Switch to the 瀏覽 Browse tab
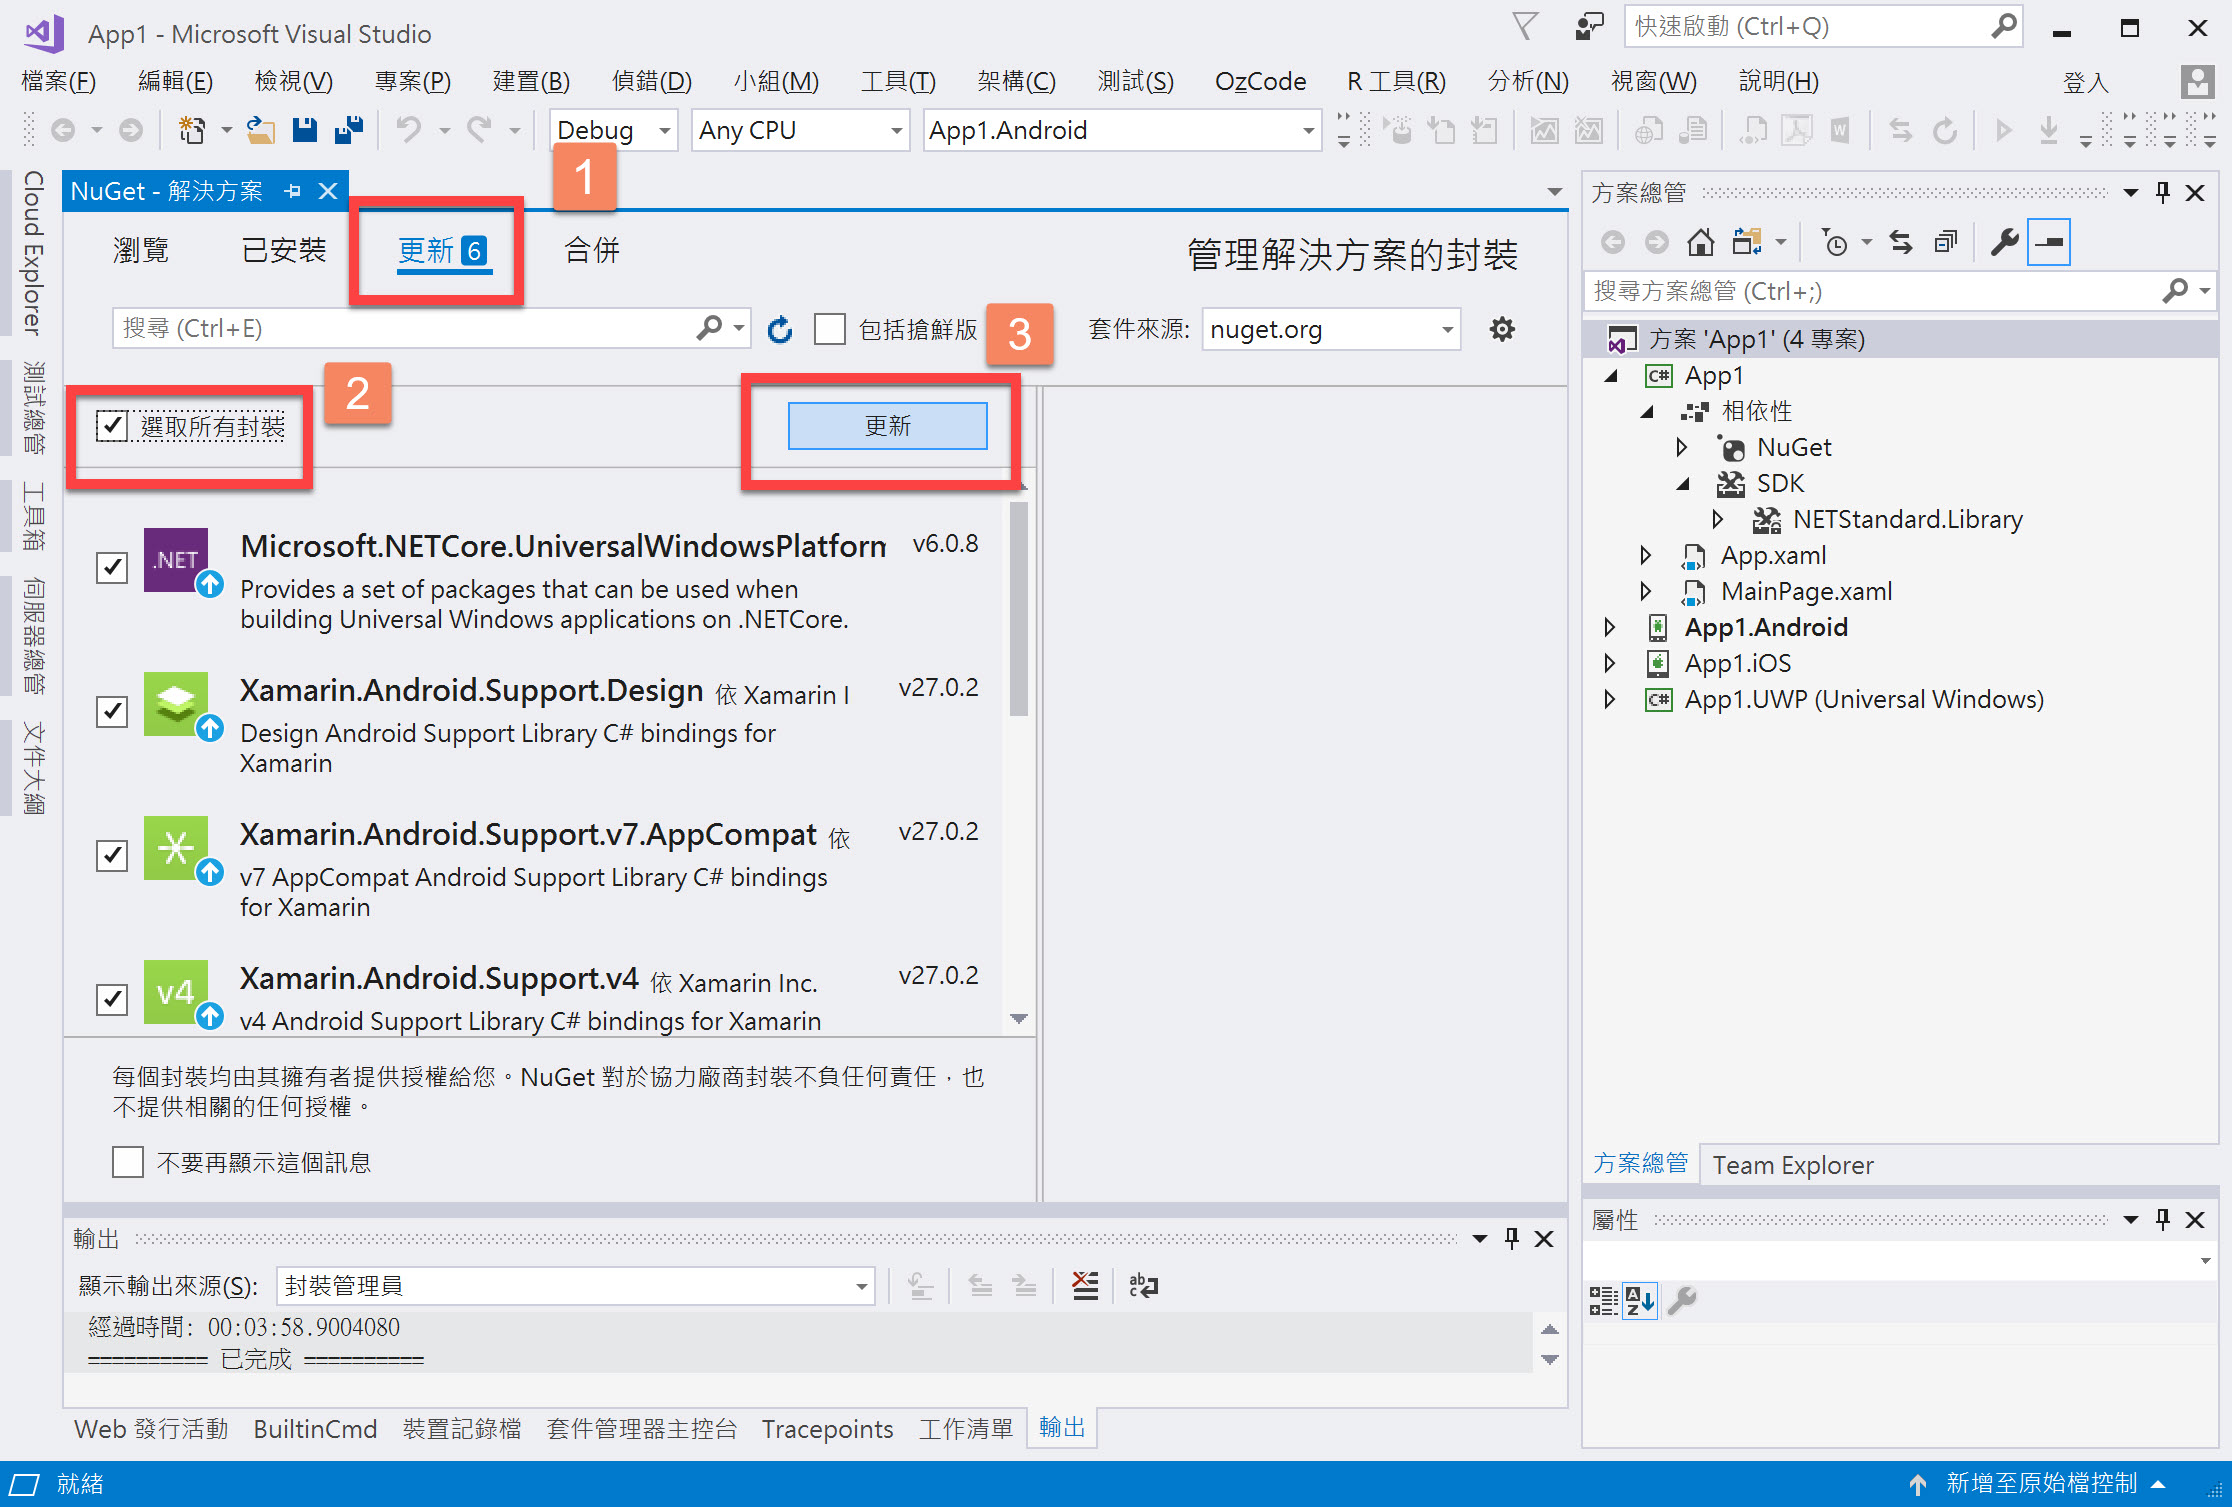Image resolution: width=2232 pixels, height=1507 pixels. tap(141, 250)
